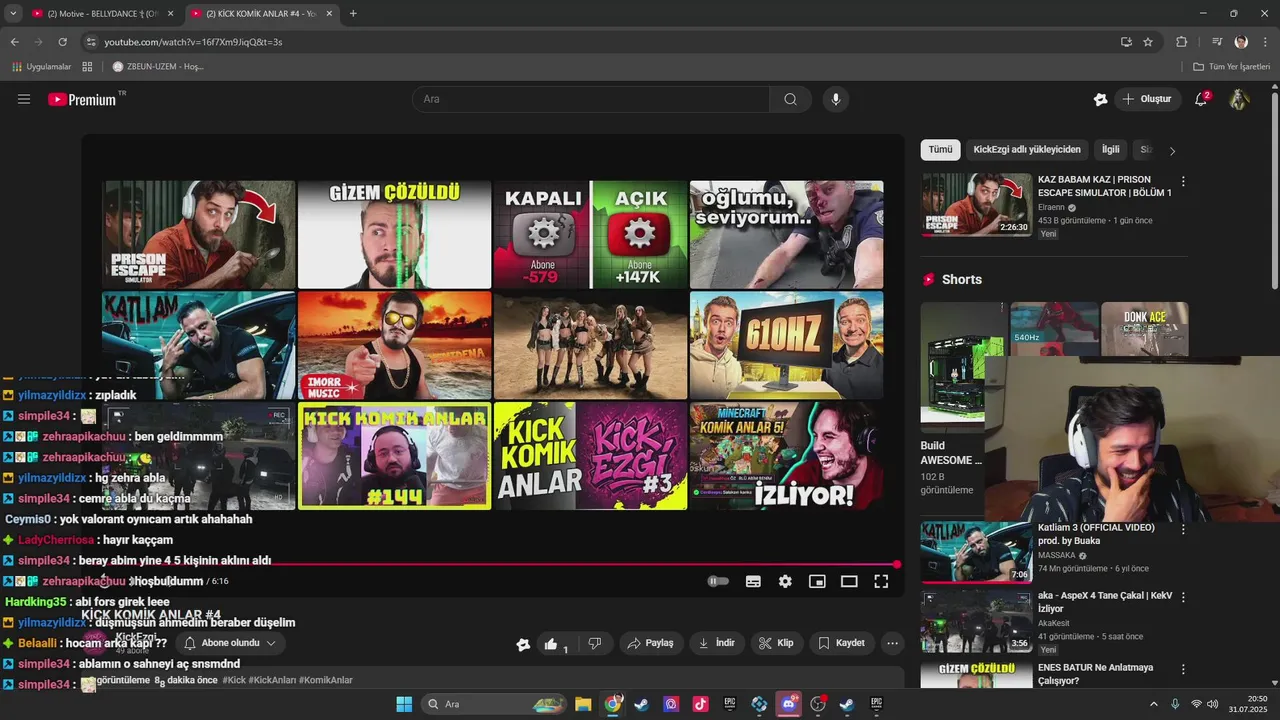
Task: Click the Kaydet save button
Action: 842,643
